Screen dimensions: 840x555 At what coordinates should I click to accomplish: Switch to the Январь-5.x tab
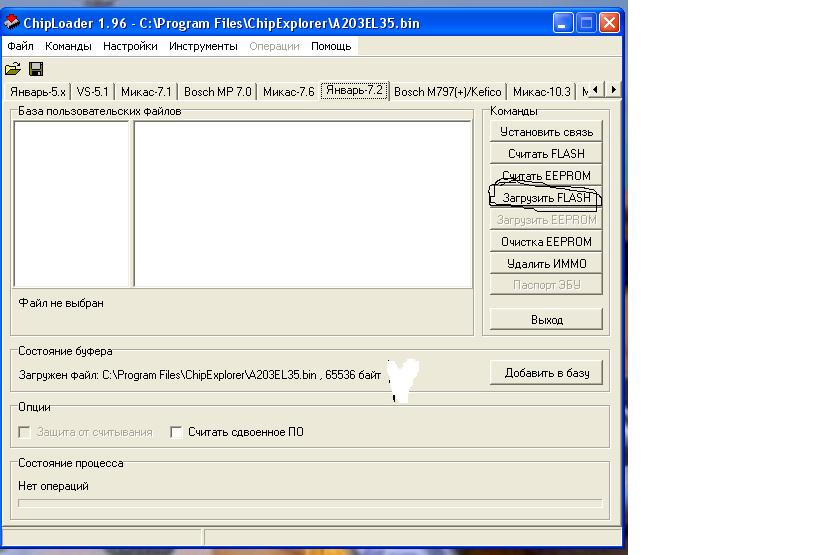(x=38, y=92)
